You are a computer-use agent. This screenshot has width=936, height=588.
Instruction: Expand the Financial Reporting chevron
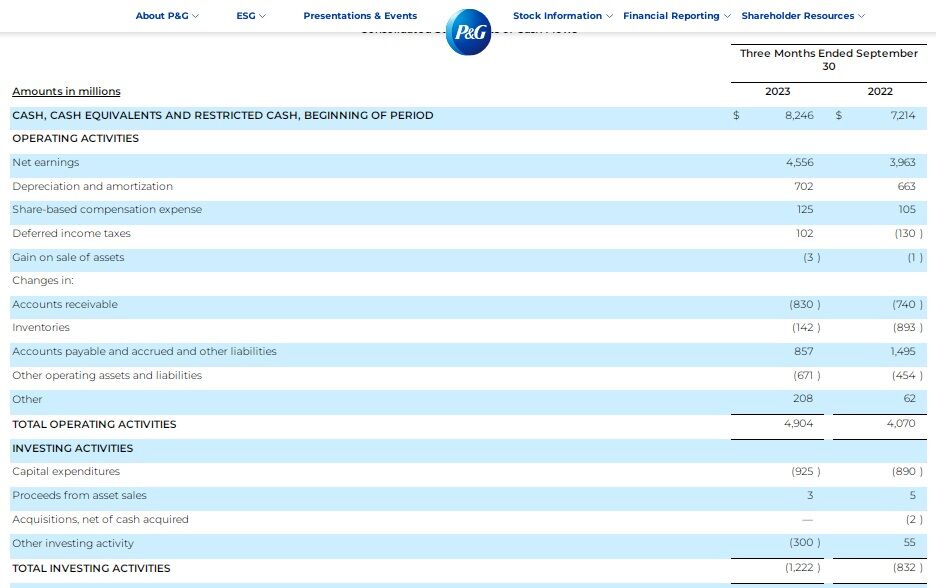point(726,16)
